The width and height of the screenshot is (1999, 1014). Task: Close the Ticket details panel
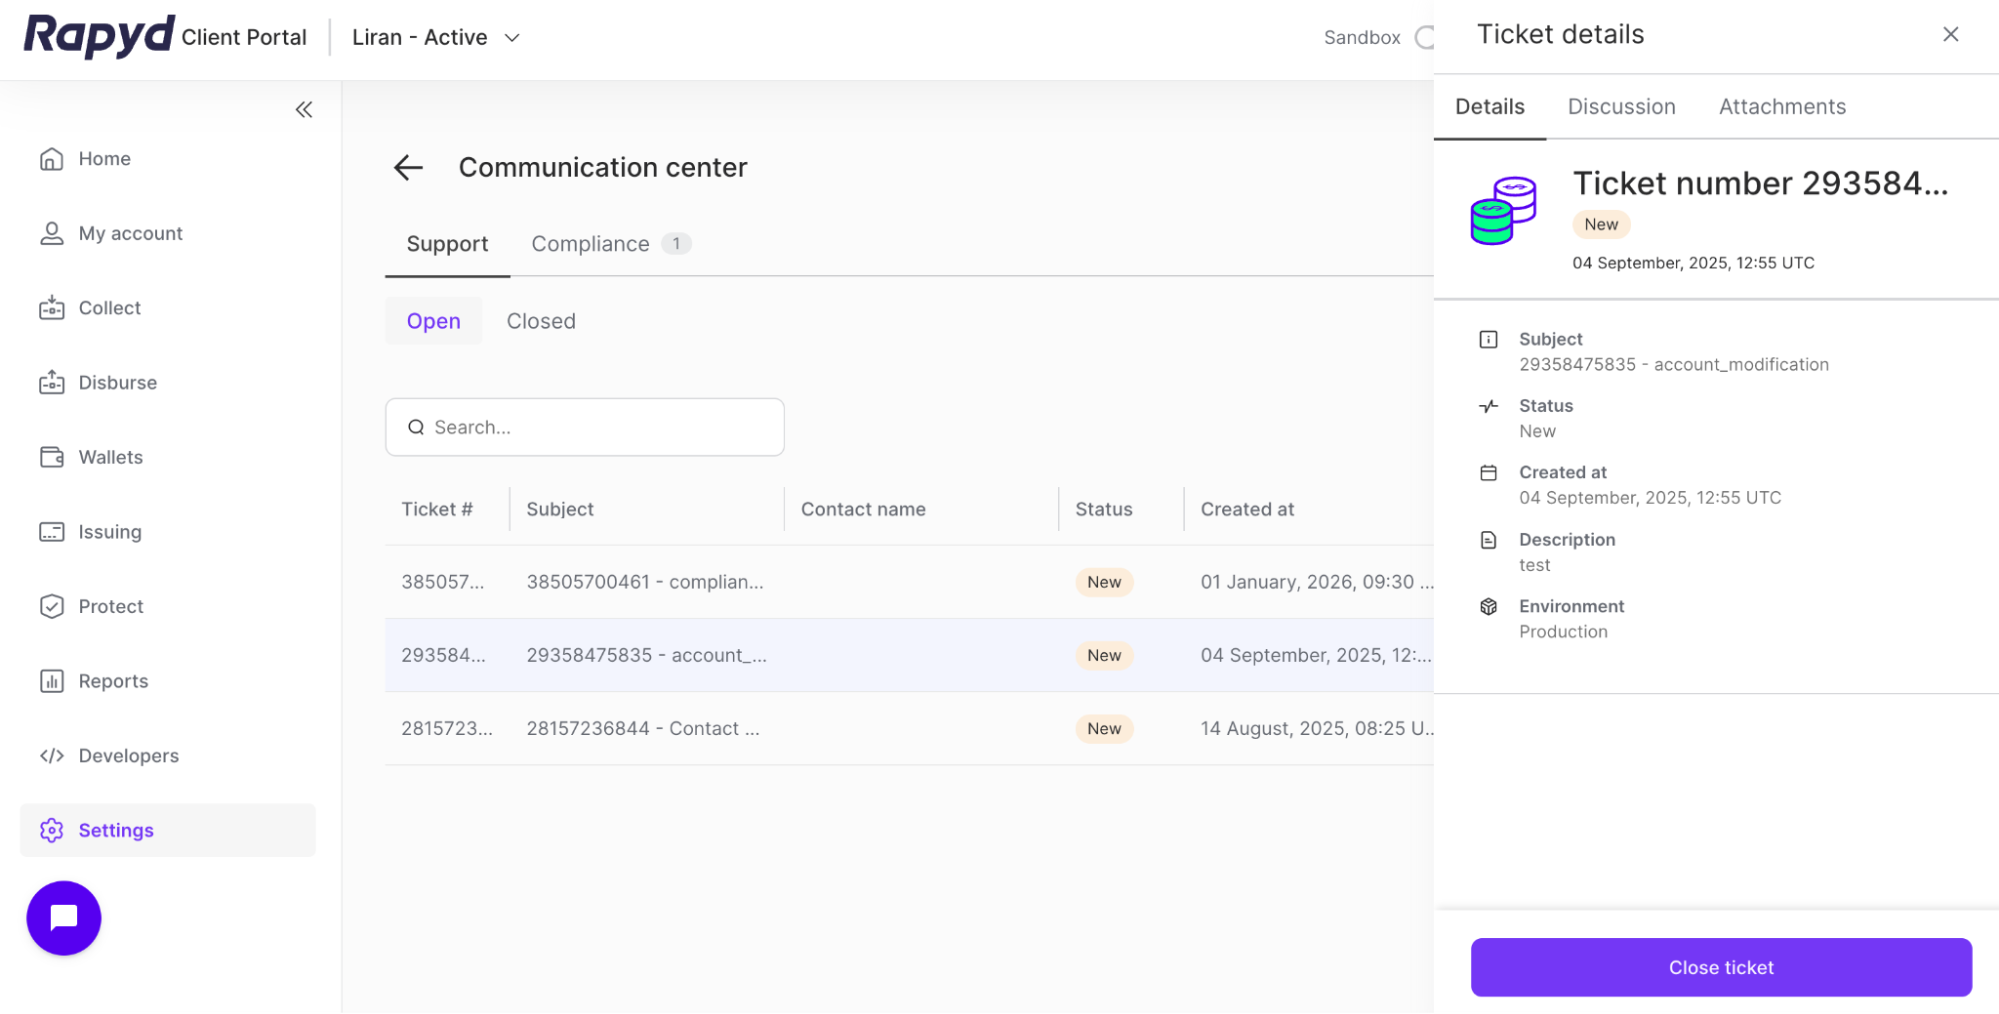pos(1950,35)
